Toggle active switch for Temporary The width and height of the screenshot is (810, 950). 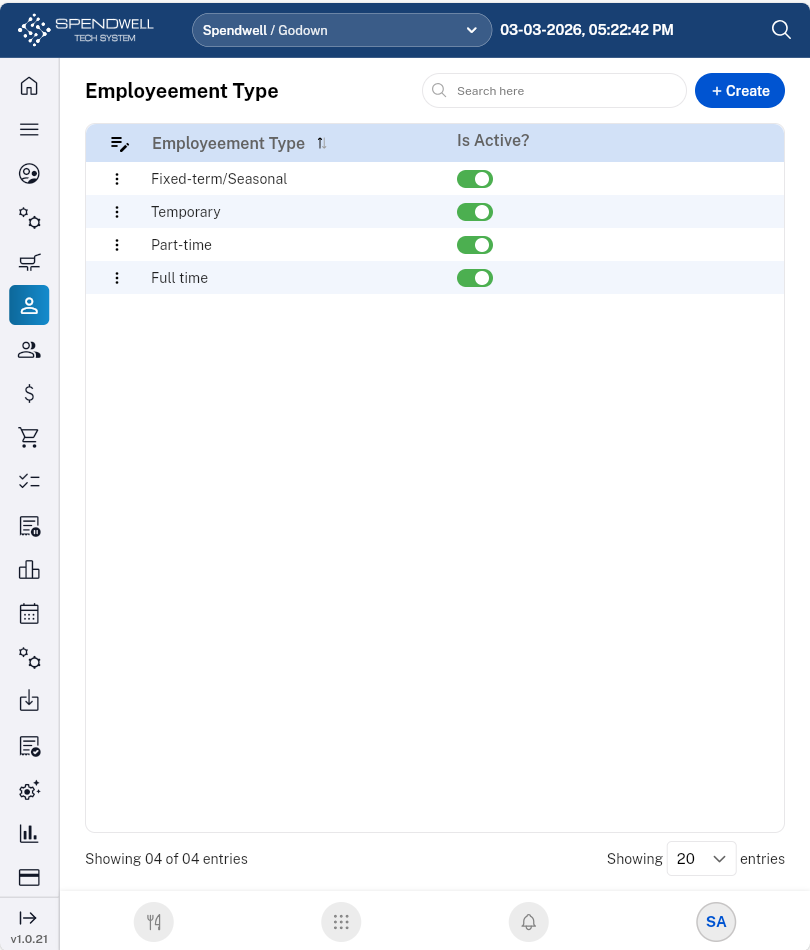click(475, 212)
